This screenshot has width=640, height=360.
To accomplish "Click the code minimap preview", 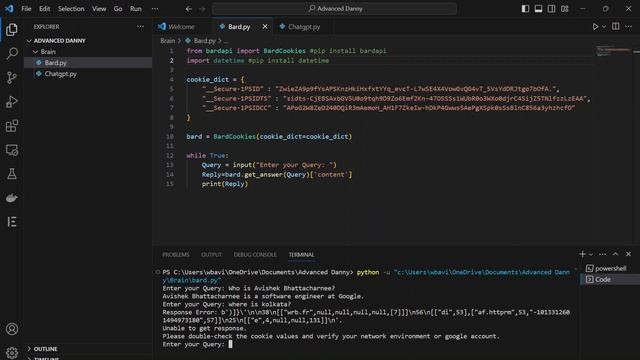I will [x=613, y=51].
